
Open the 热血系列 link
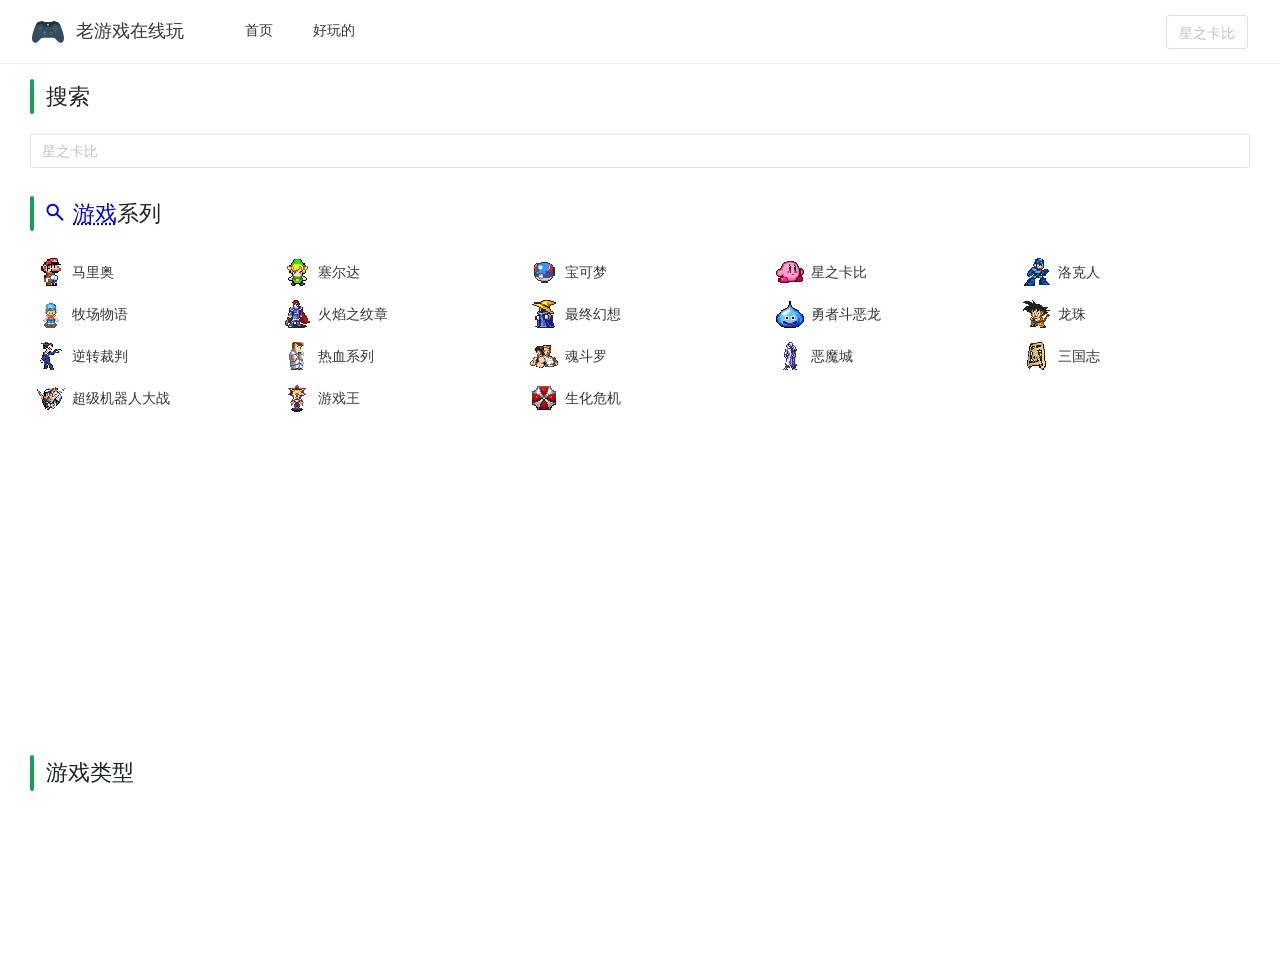click(x=346, y=356)
